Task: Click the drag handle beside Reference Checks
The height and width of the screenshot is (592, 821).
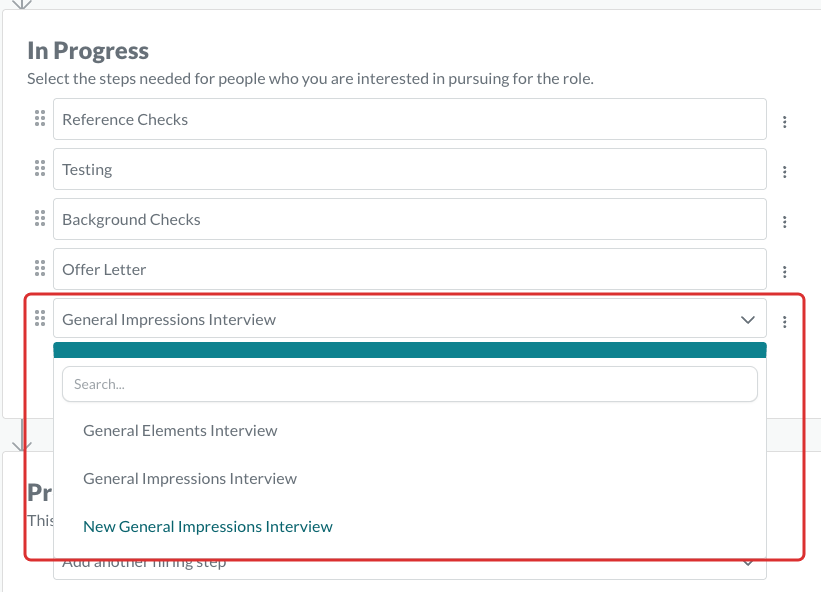Action: click(40, 118)
